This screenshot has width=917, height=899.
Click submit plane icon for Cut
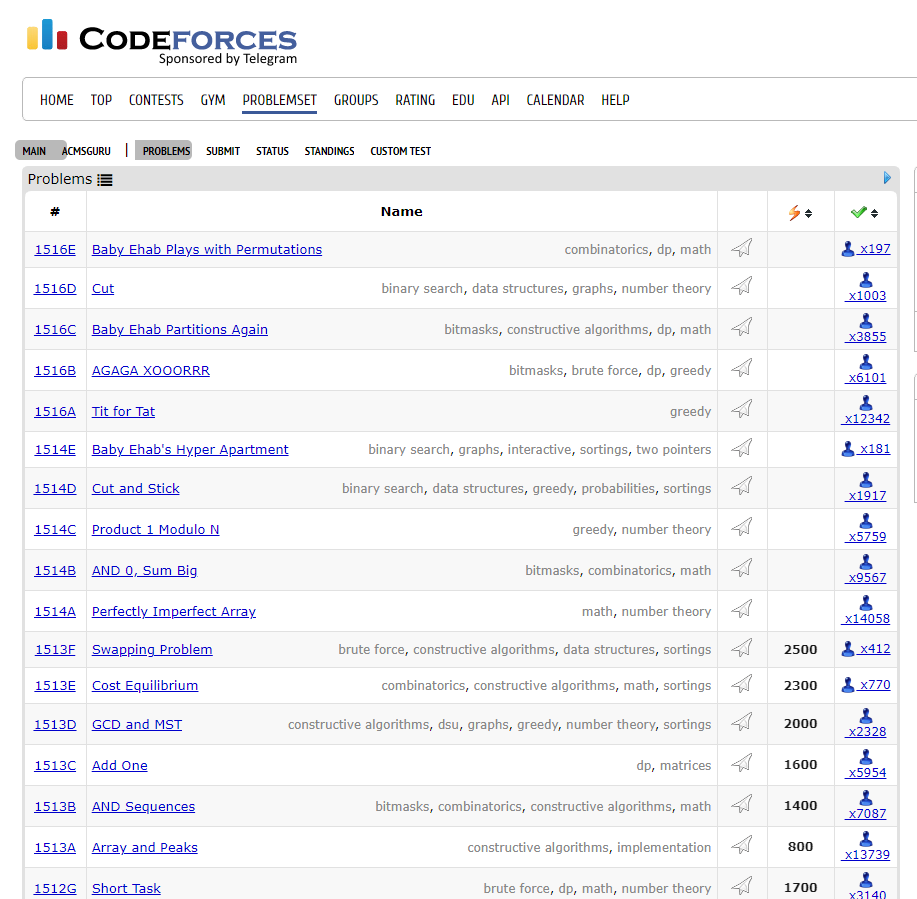[x=742, y=286]
